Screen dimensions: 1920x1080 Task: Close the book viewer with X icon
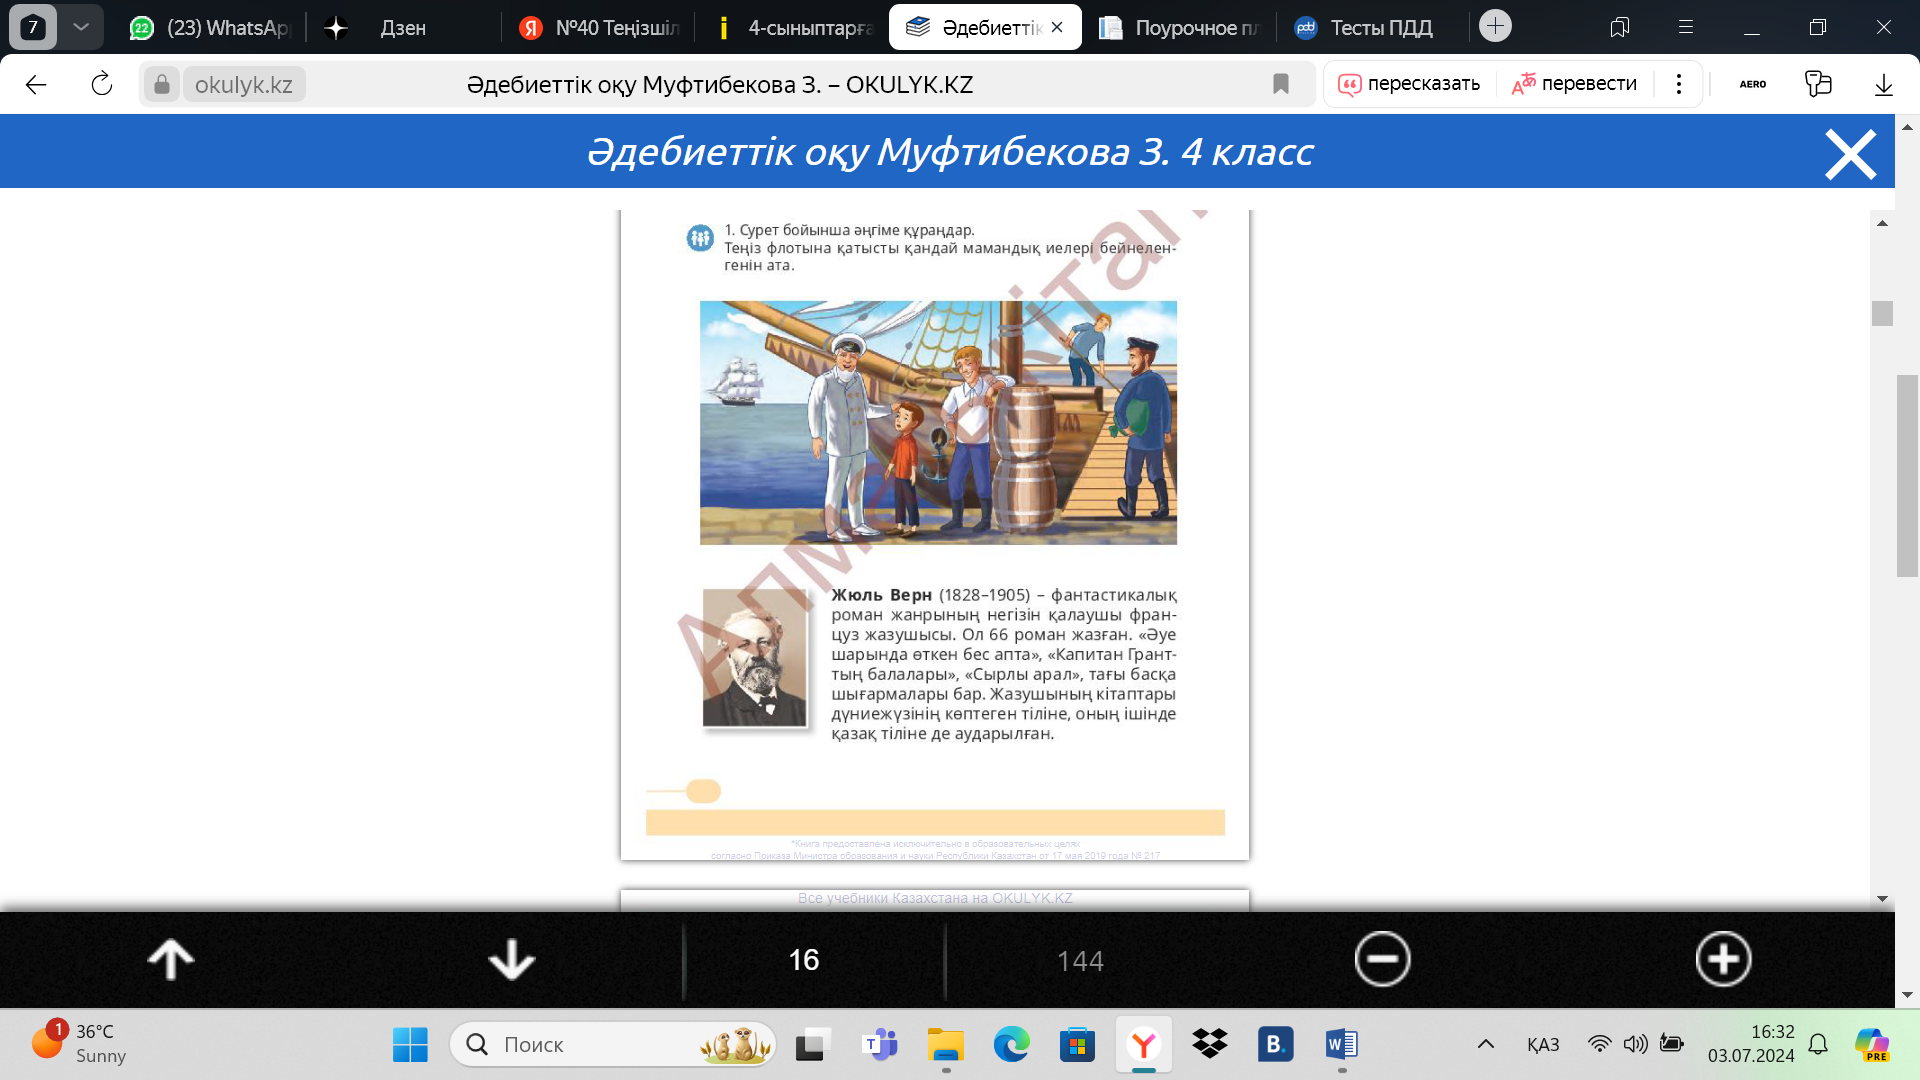coord(1850,155)
